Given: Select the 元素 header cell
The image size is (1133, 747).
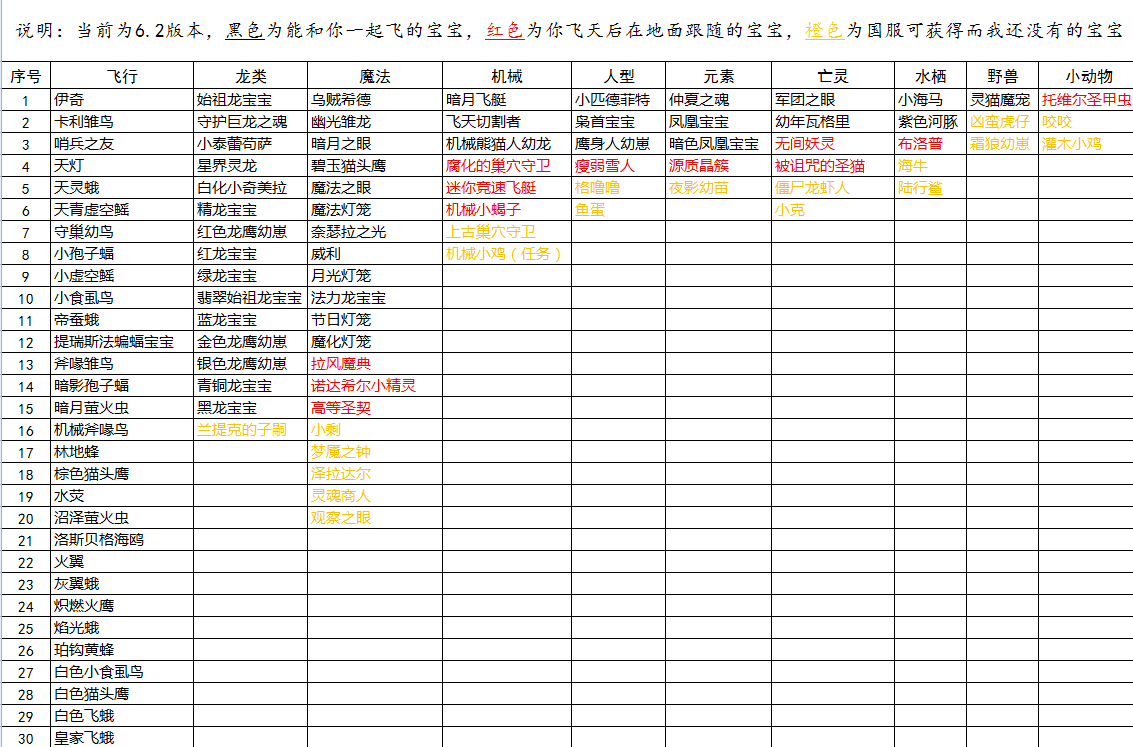Looking at the screenshot, I should tap(718, 76).
